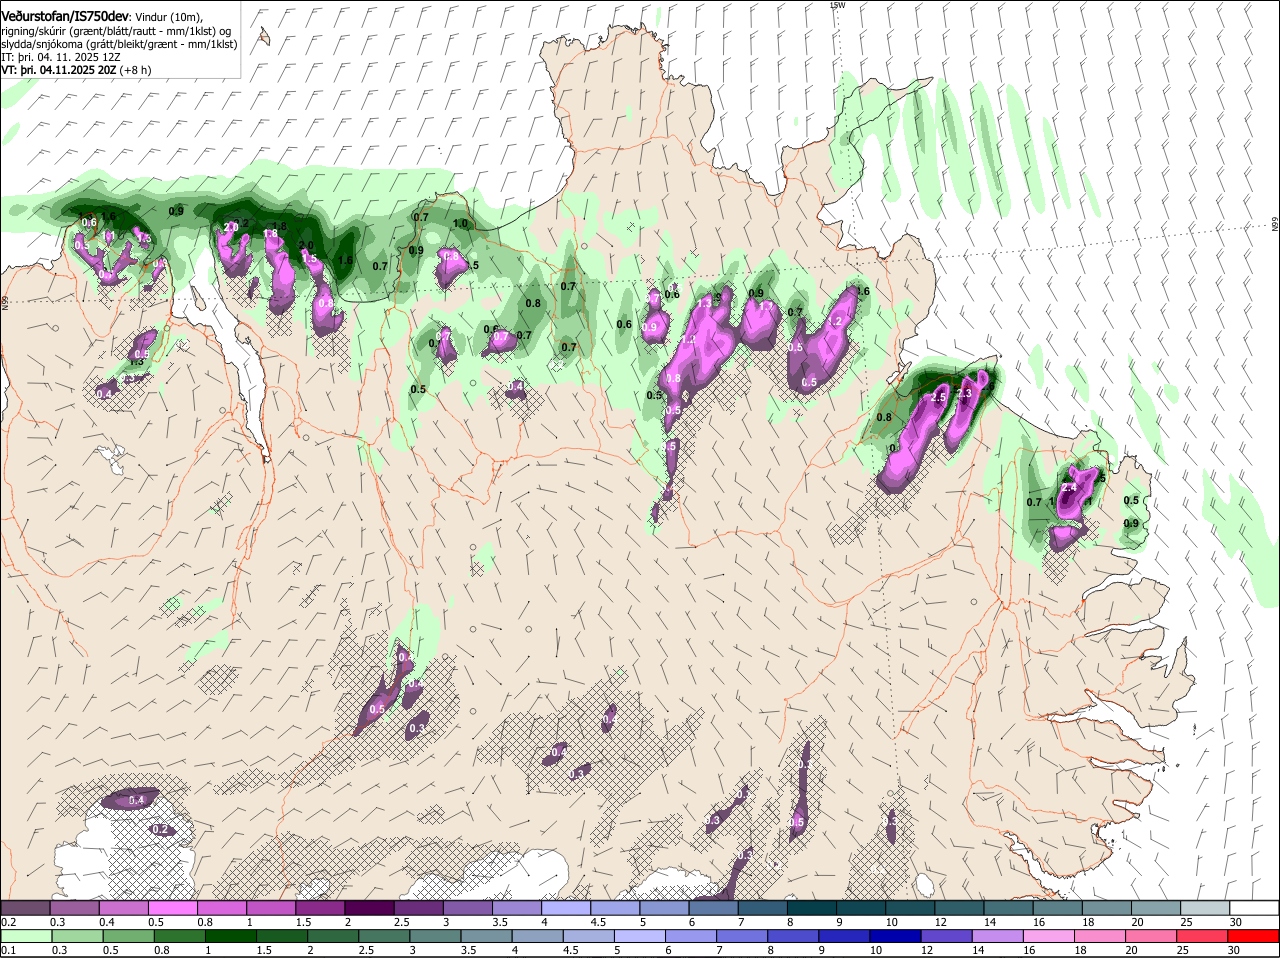
Task: Click the '2.4' precipitation value on the map
Action: (1068, 488)
